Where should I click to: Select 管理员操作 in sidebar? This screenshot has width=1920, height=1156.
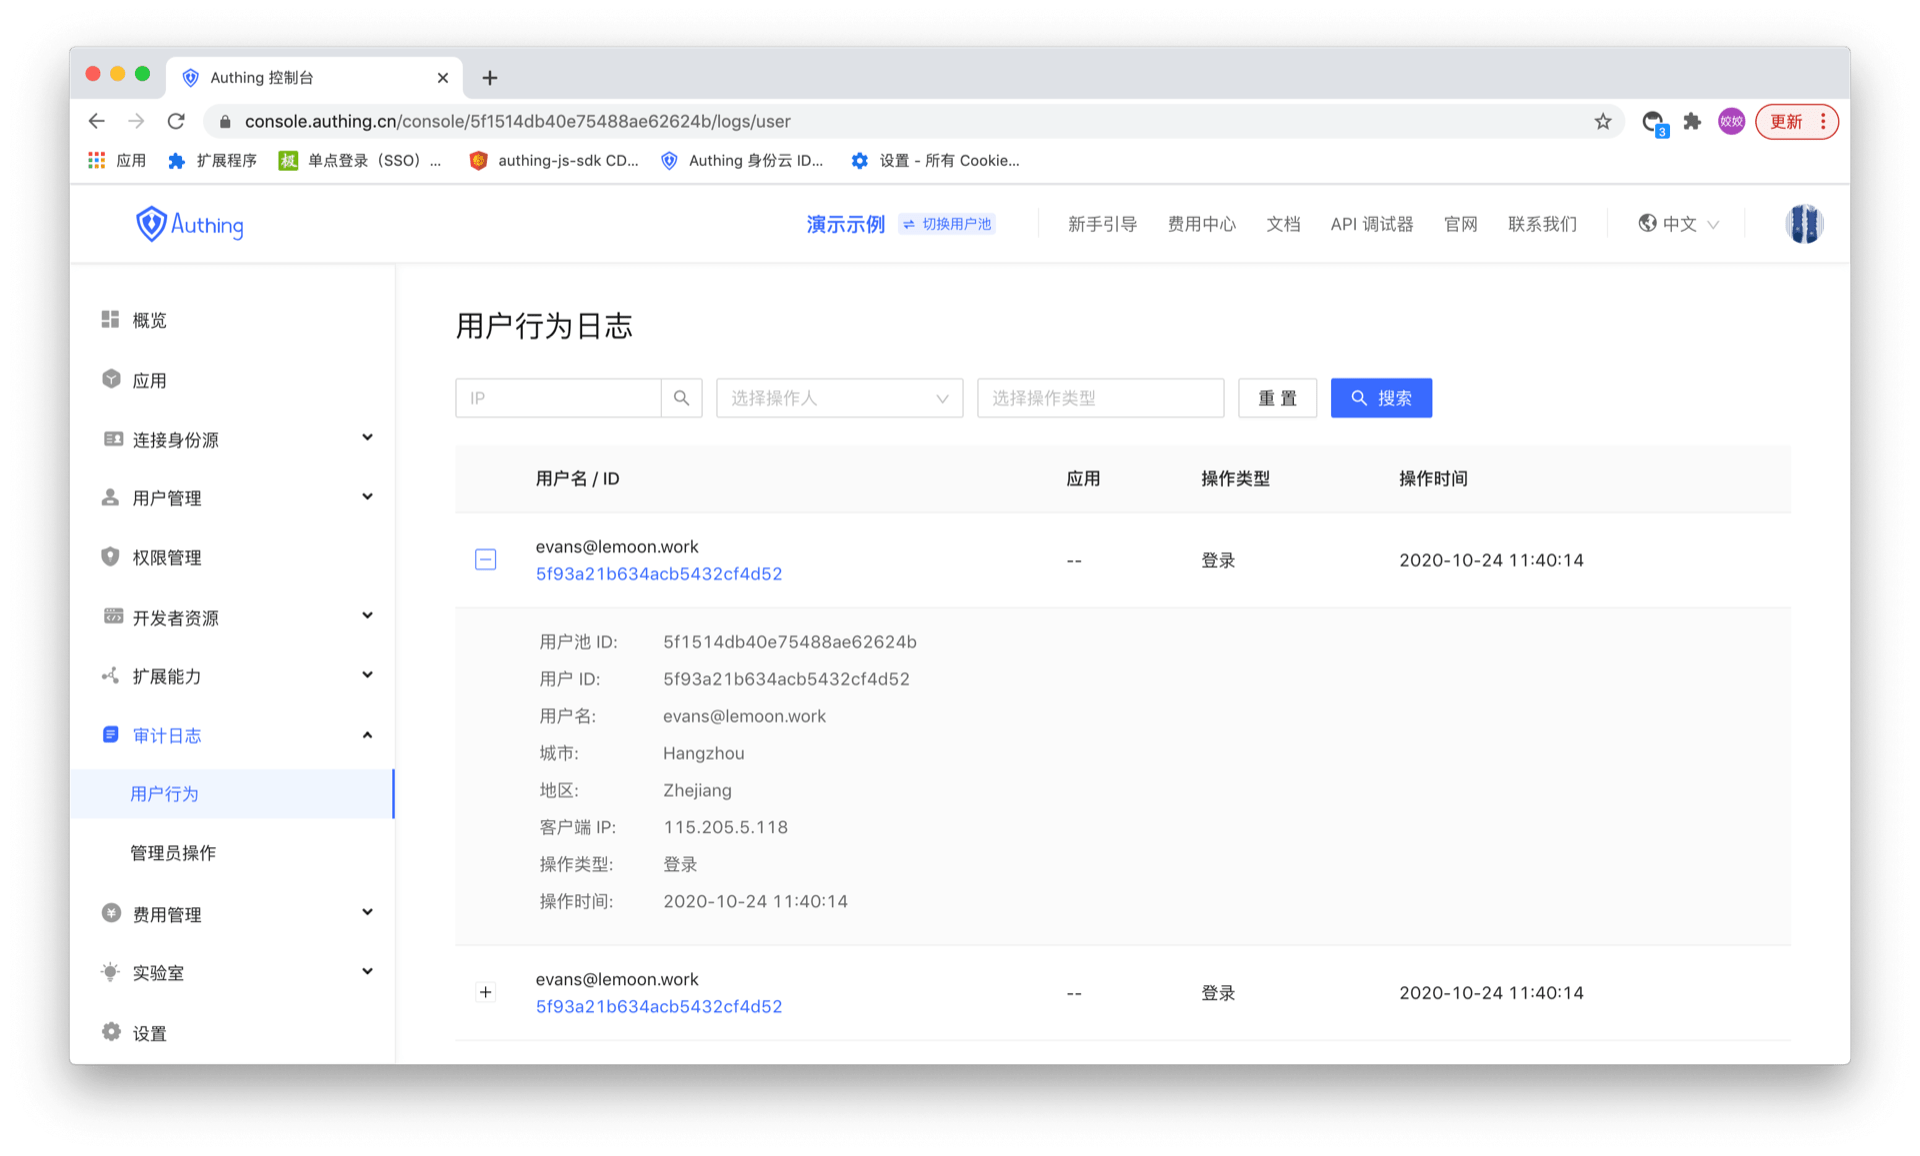pos(173,853)
